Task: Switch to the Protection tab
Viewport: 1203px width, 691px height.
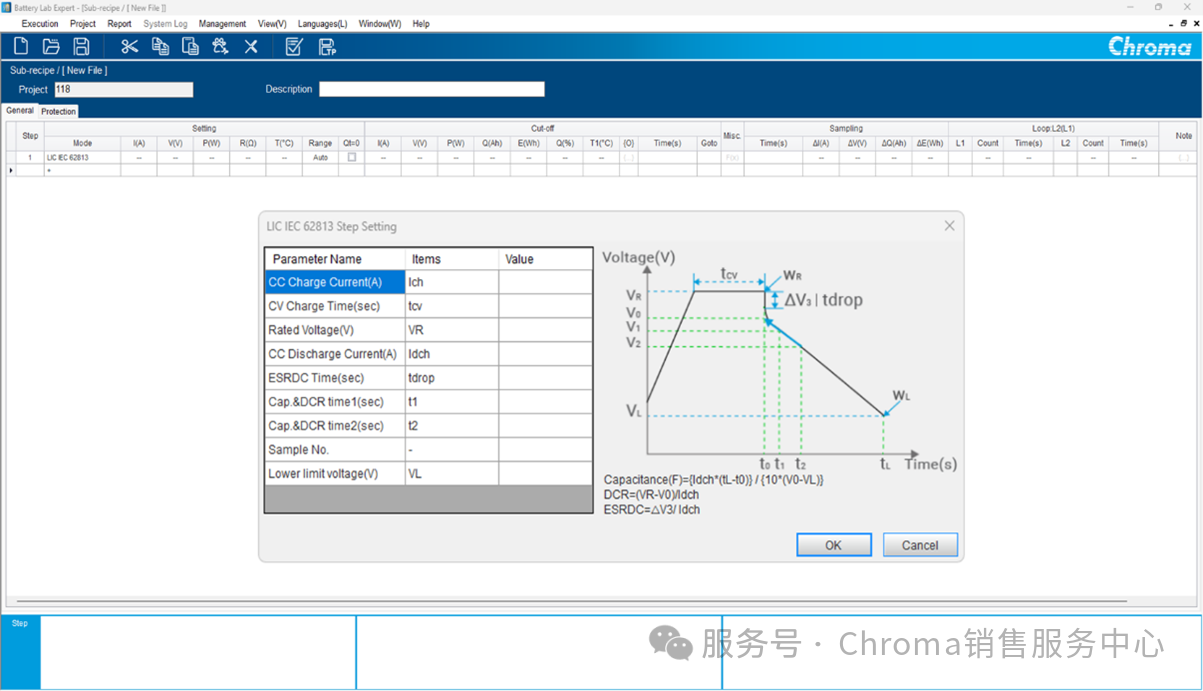Action: (58, 111)
